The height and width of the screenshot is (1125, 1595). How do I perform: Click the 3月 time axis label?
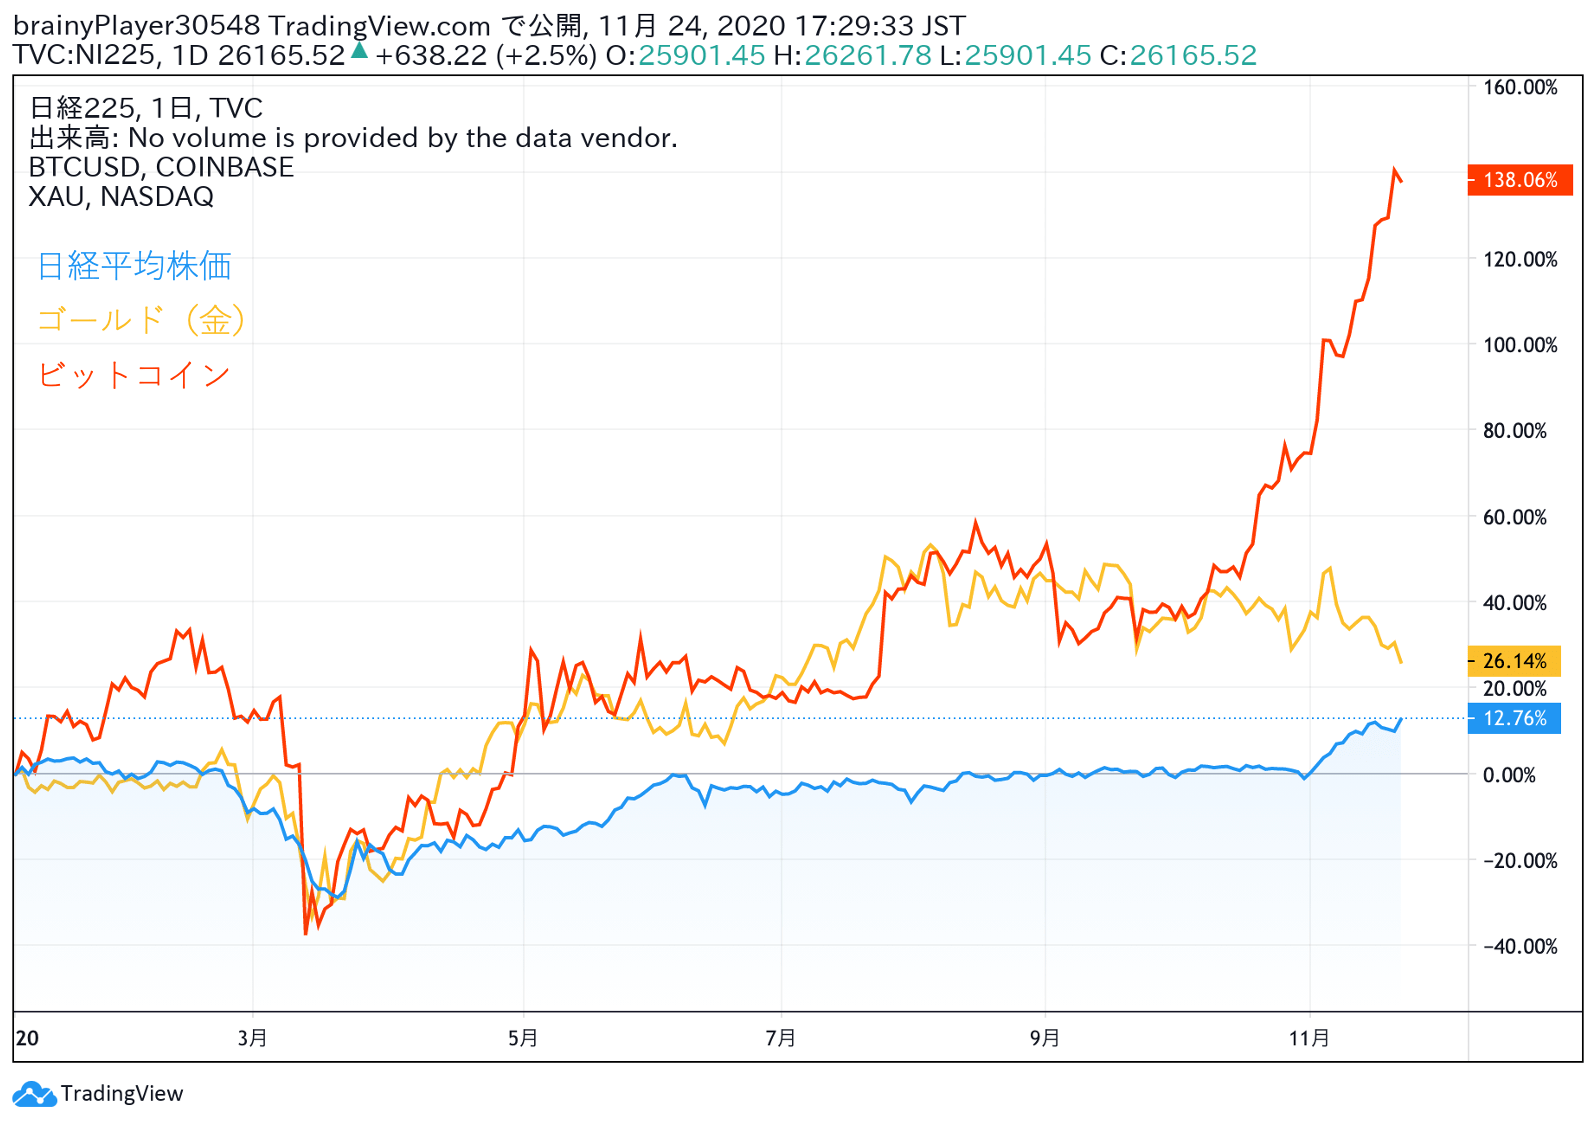[252, 1038]
